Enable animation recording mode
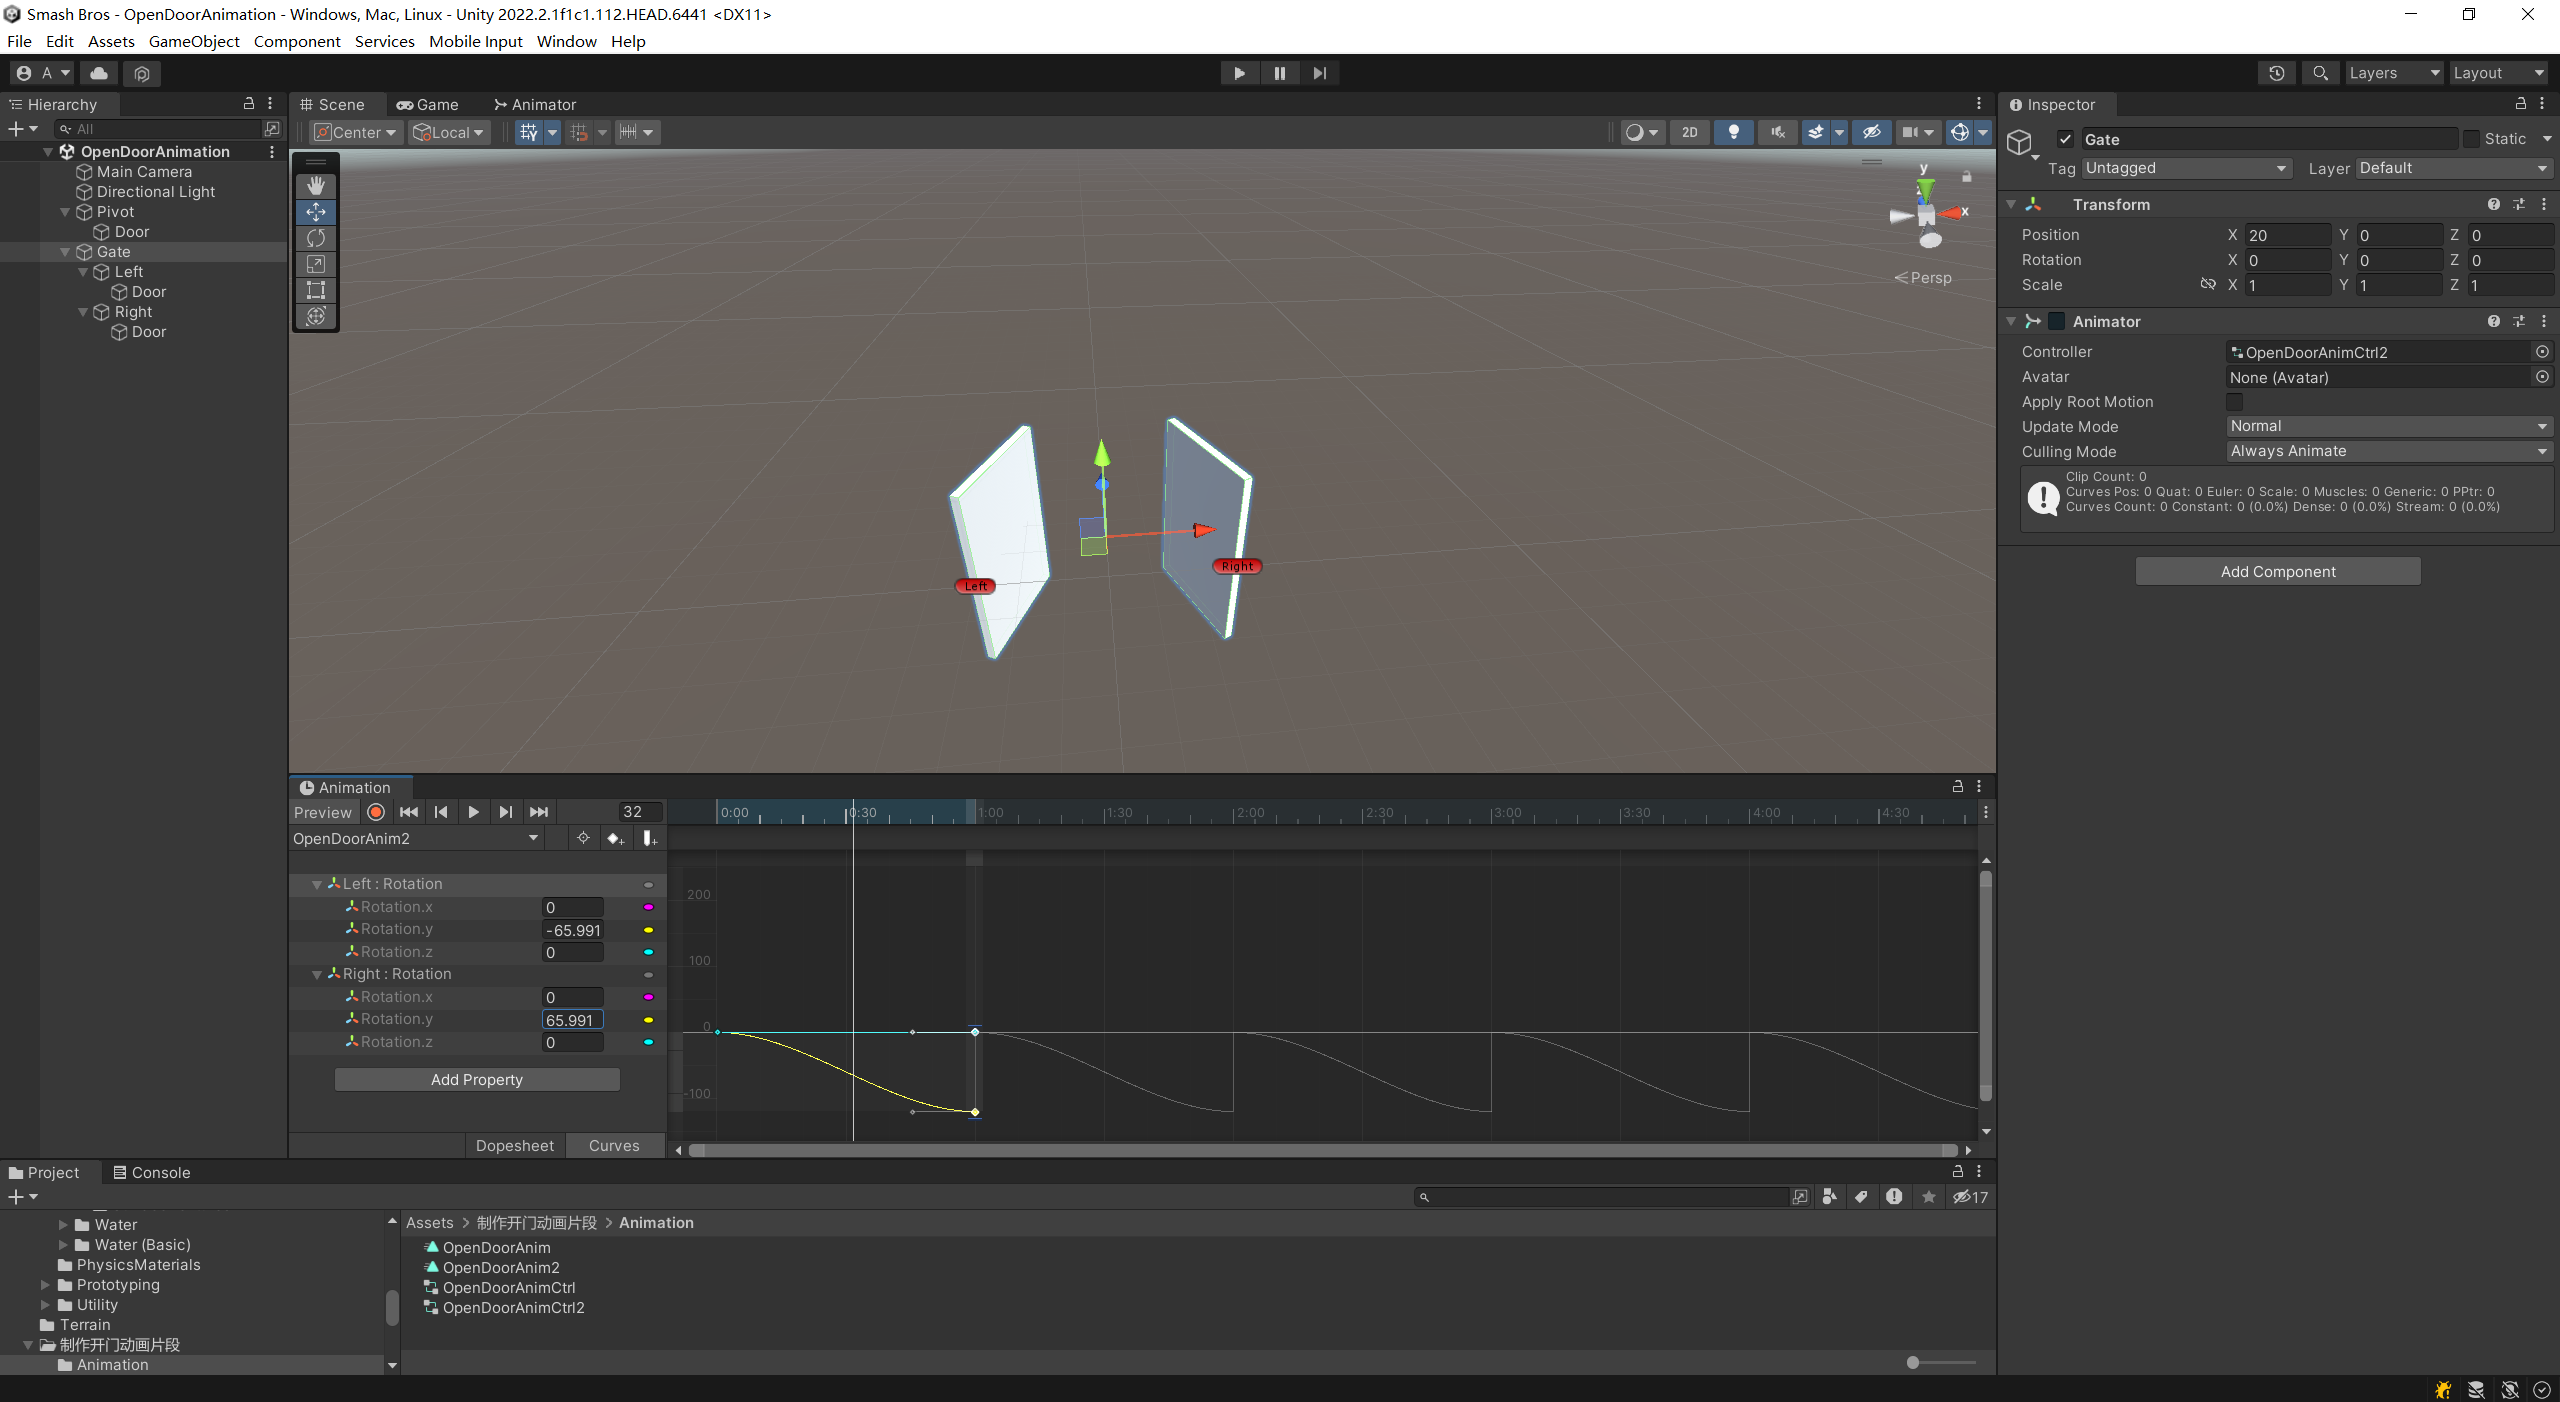2560x1402 pixels. coord(376,812)
